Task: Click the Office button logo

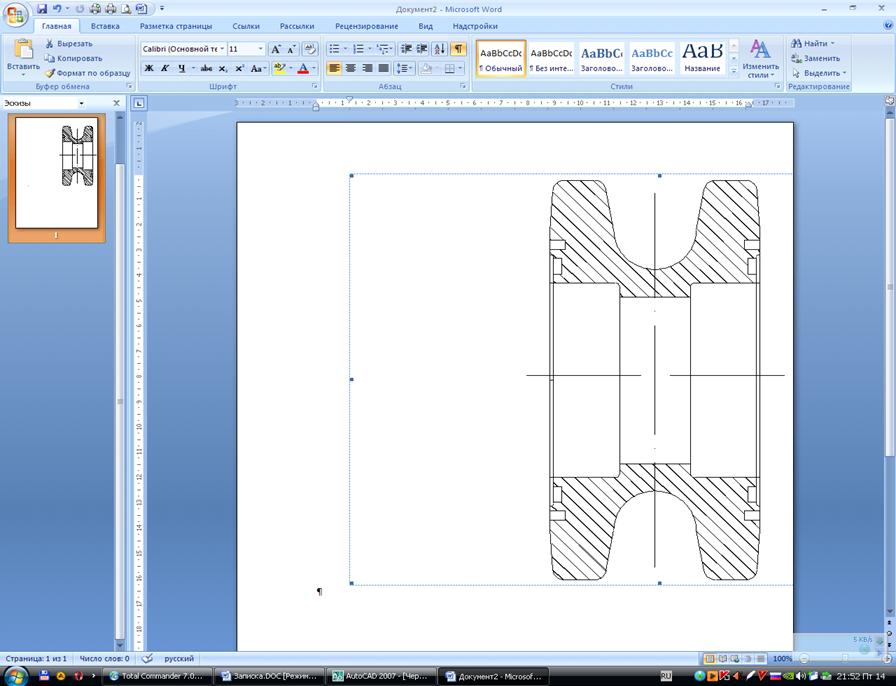Action: coord(16,15)
